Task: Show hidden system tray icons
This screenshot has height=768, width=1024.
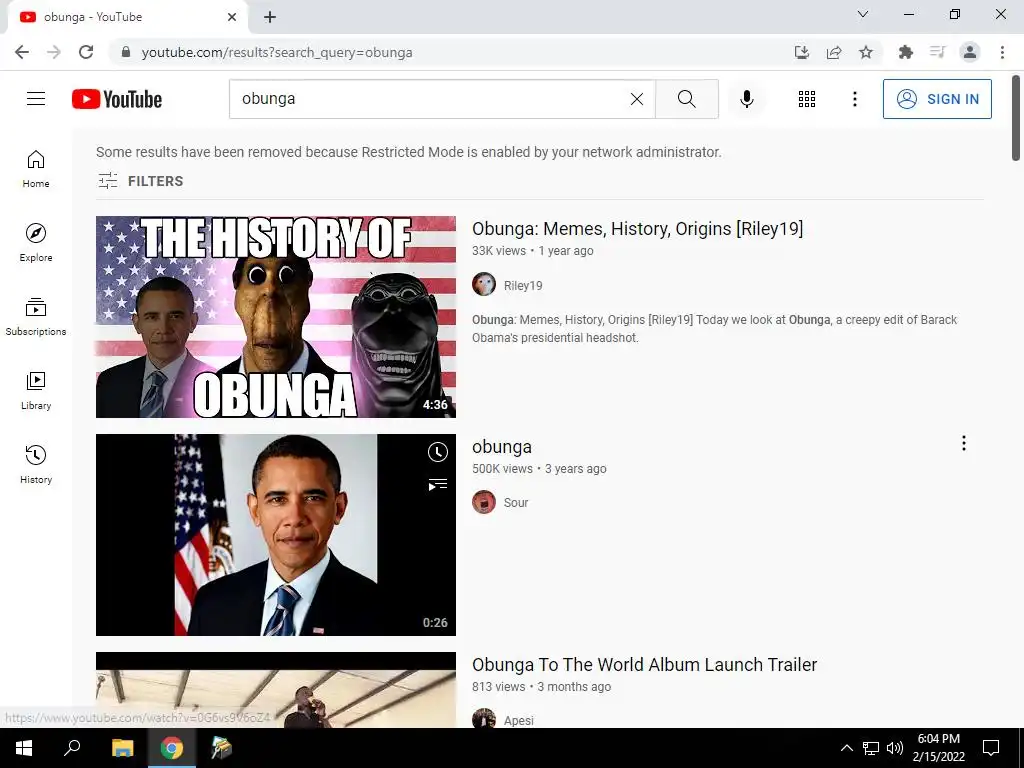Action: (846, 748)
